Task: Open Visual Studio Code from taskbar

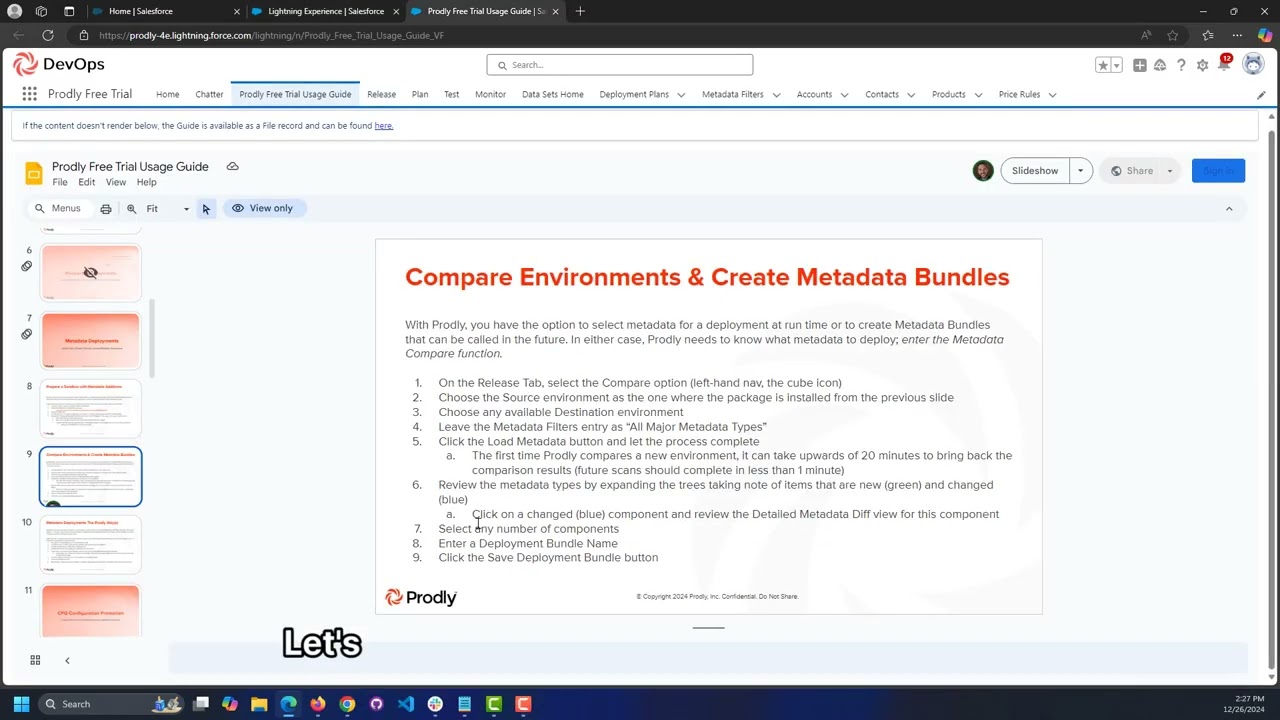Action: click(405, 704)
